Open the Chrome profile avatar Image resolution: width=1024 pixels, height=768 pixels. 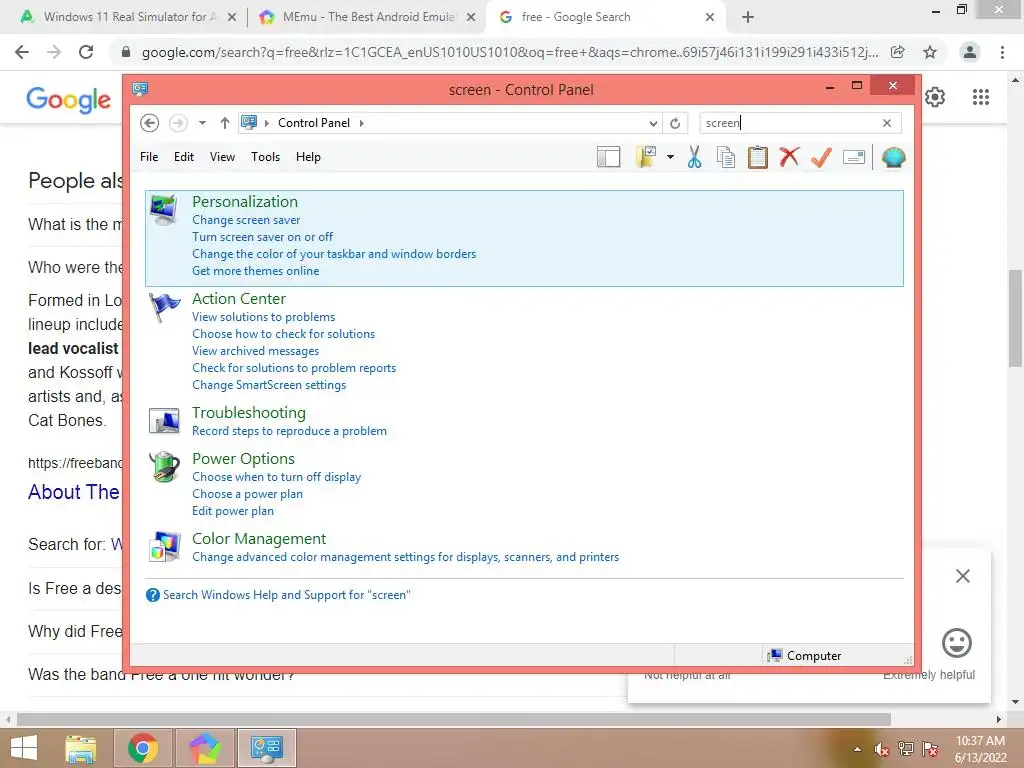pos(970,52)
